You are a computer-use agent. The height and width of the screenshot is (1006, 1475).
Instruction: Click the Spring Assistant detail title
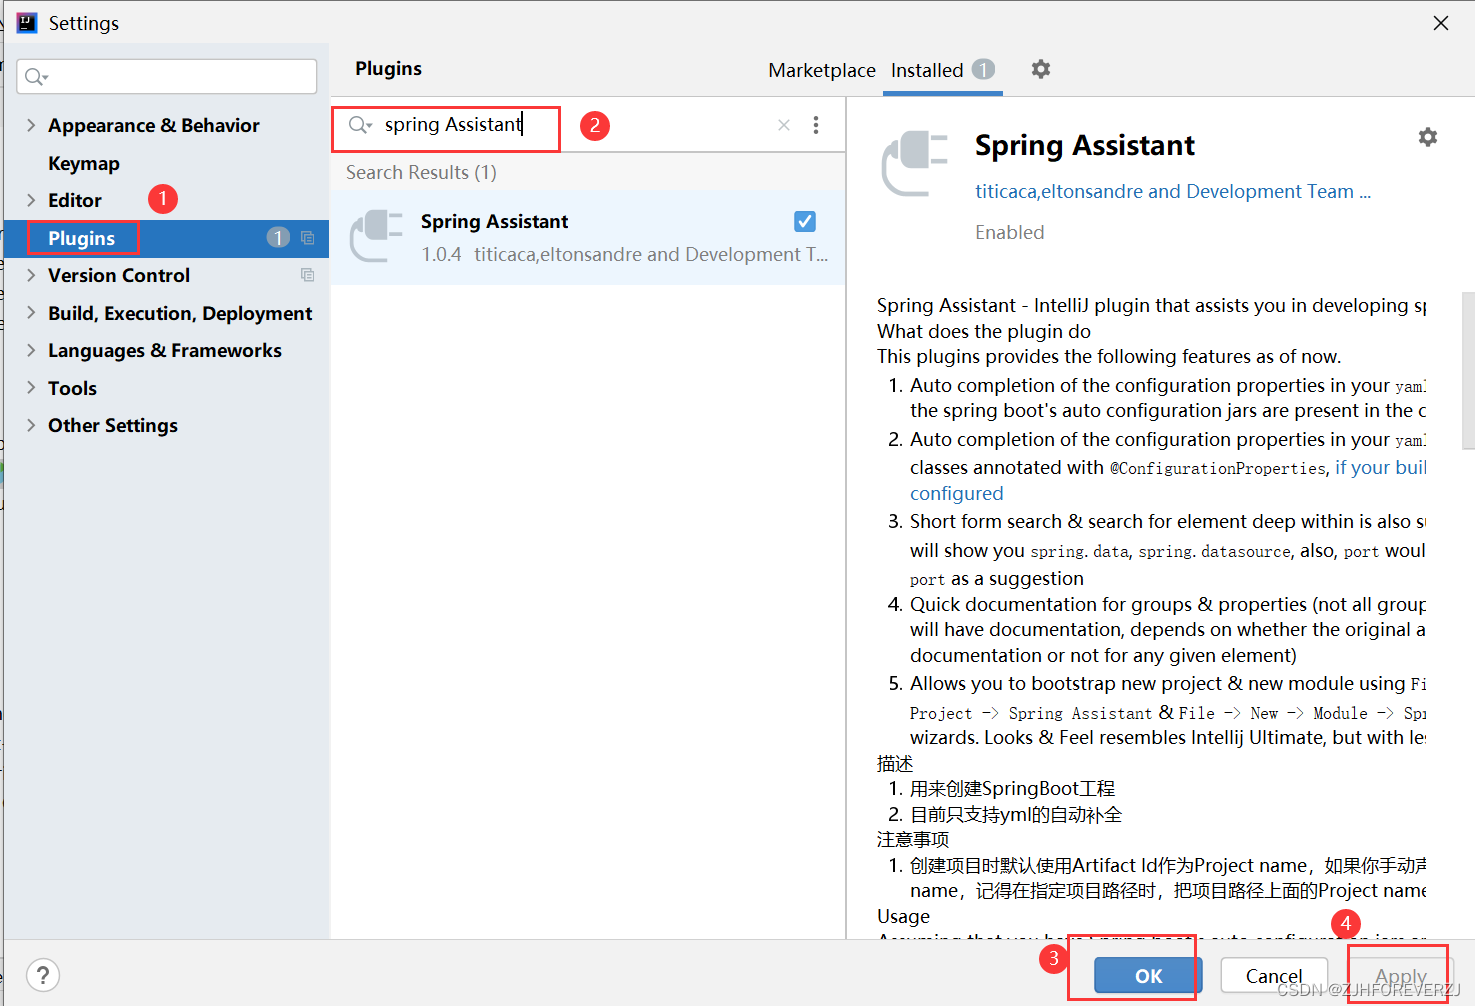(1084, 146)
